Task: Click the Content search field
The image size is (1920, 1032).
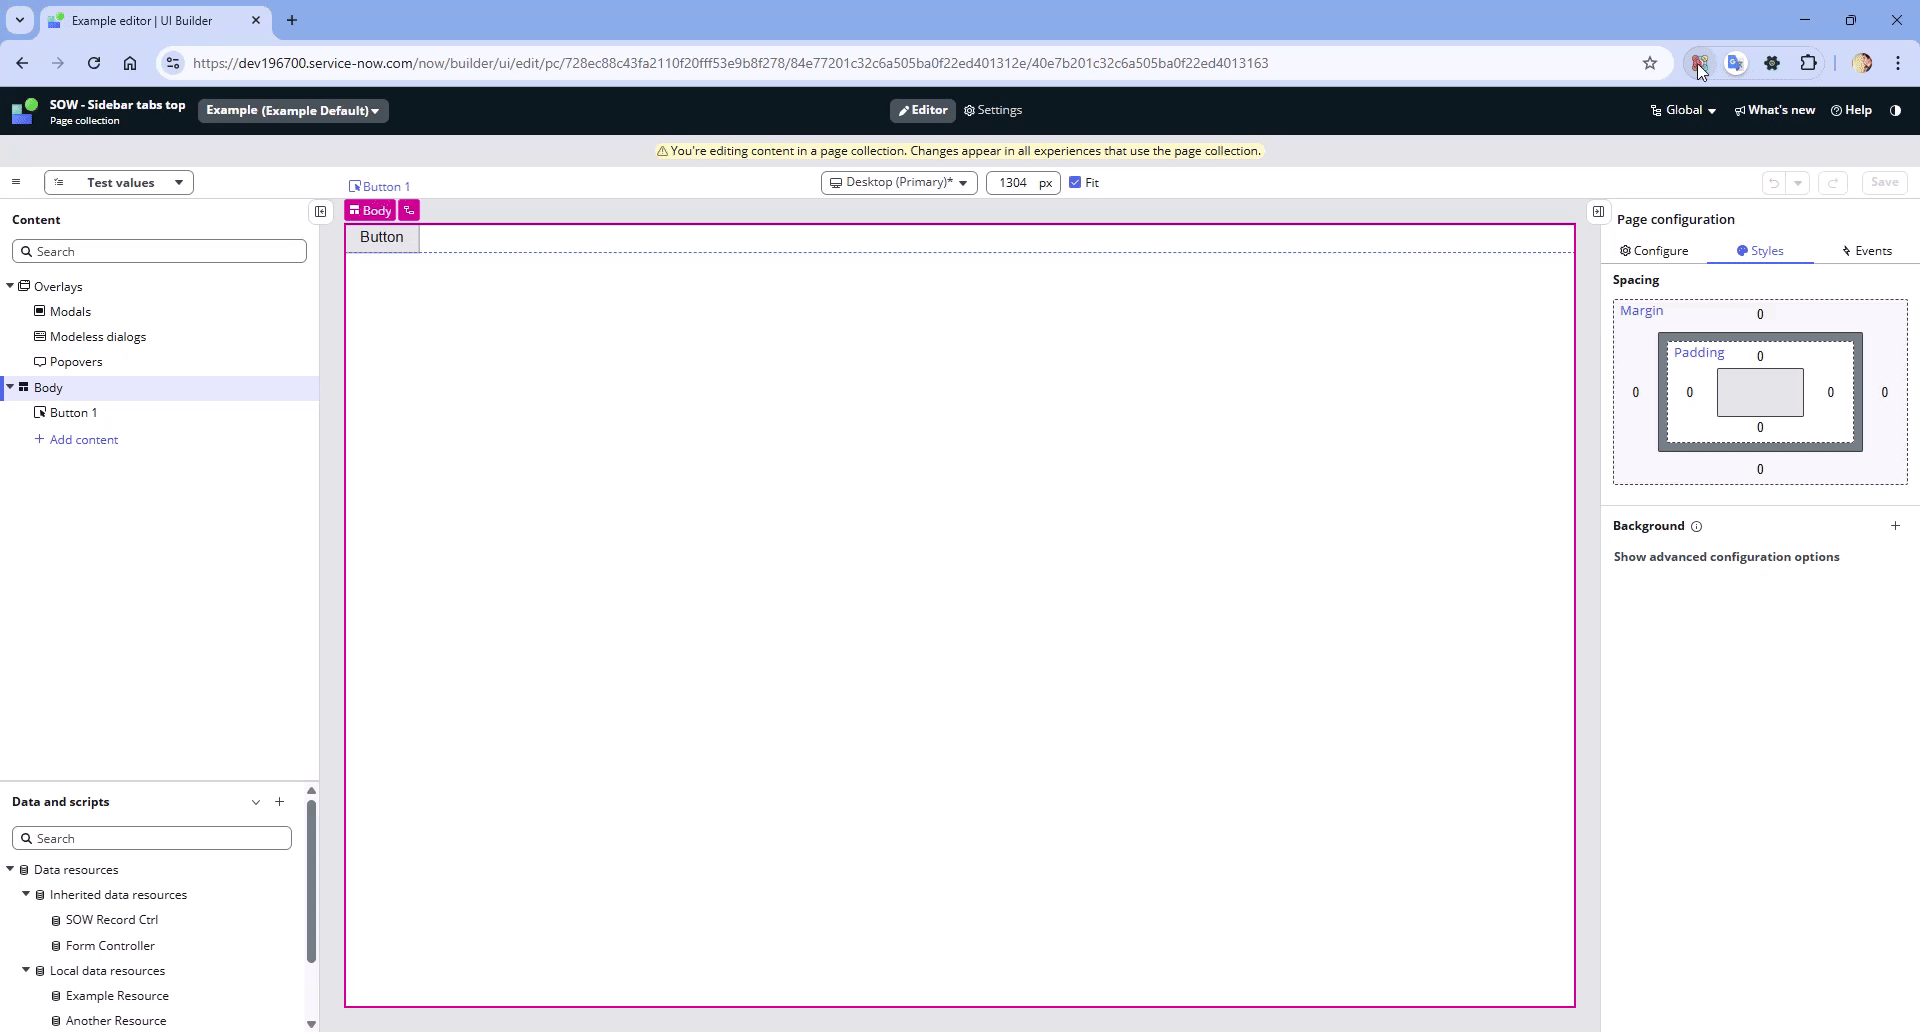Action: click(160, 251)
